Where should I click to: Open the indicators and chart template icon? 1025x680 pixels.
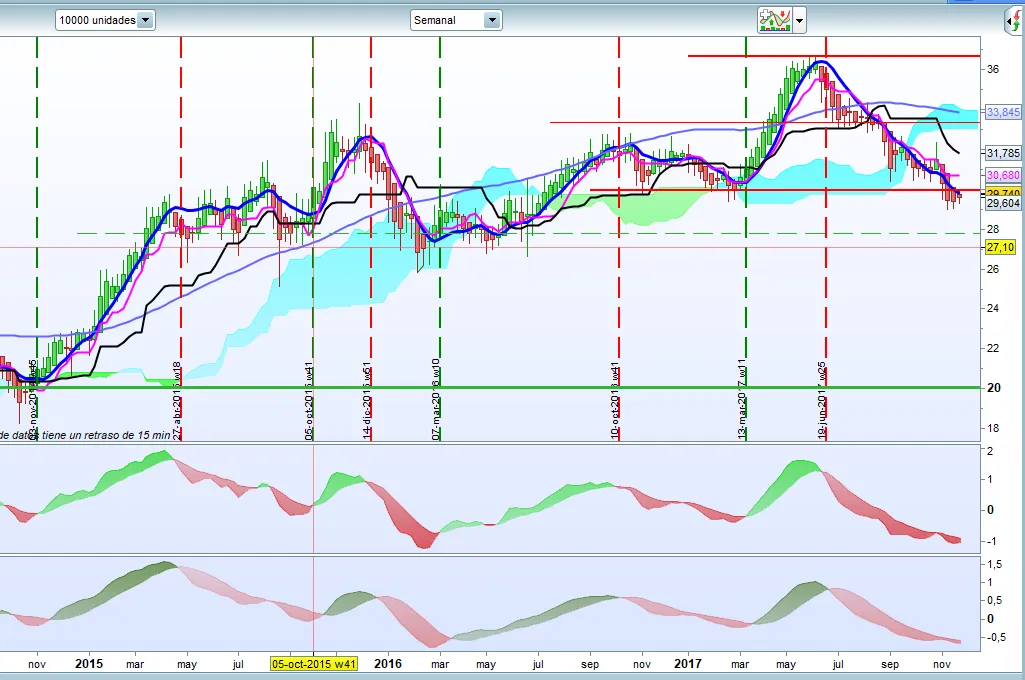pos(774,20)
